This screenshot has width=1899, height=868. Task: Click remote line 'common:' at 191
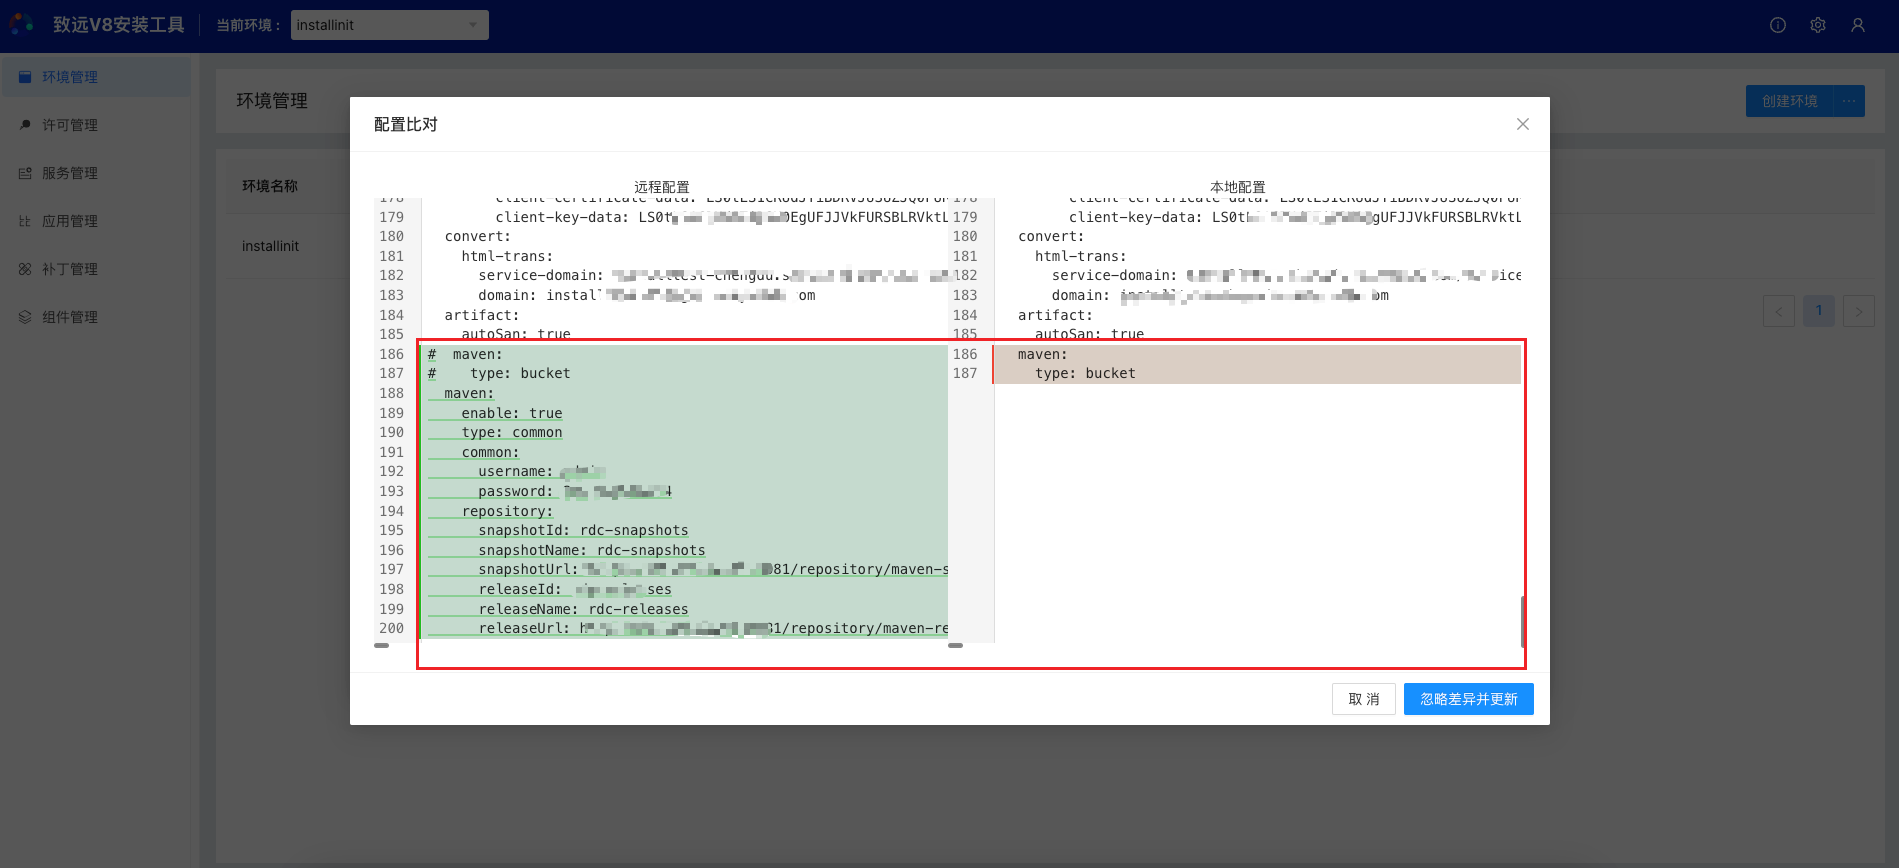pyautogui.click(x=490, y=452)
